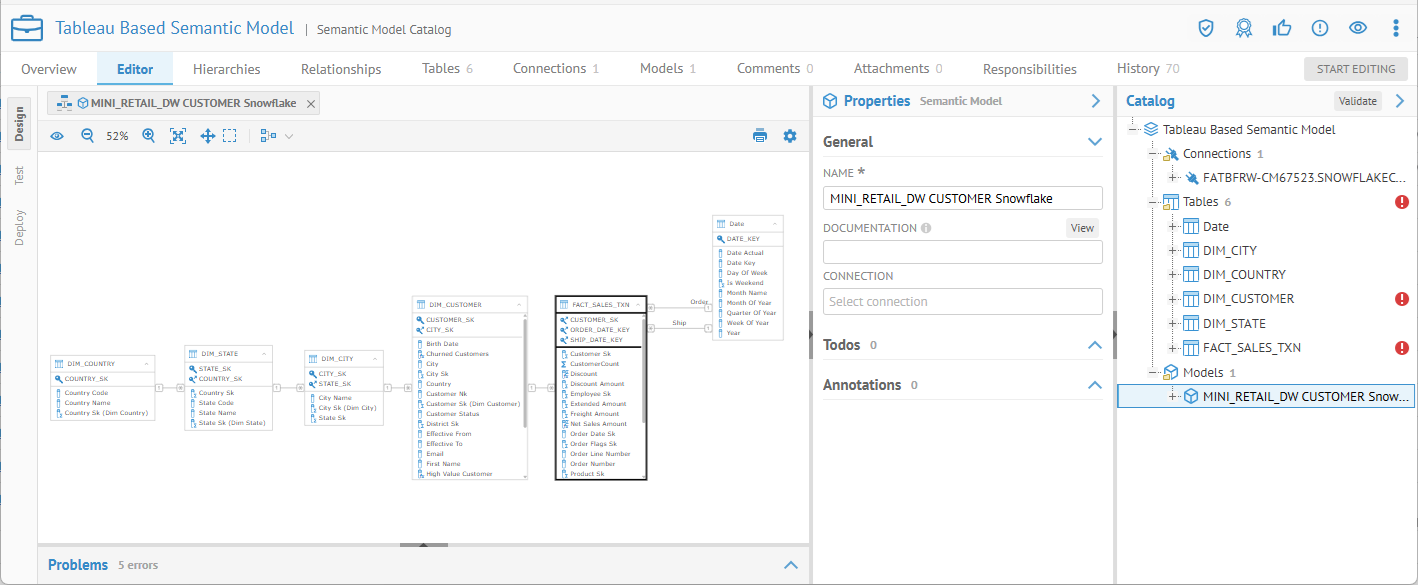Click the thumbs-up endorse icon
Image resolution: width=1418 pixels, height=585 pixels.
(x=1281, y=28)
